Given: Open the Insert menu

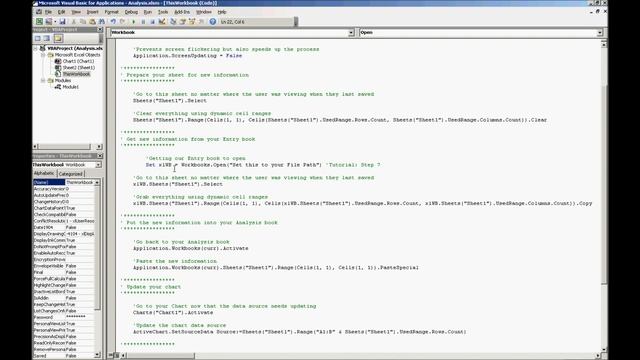Looking at the screenshot, I should click(93, 12).
